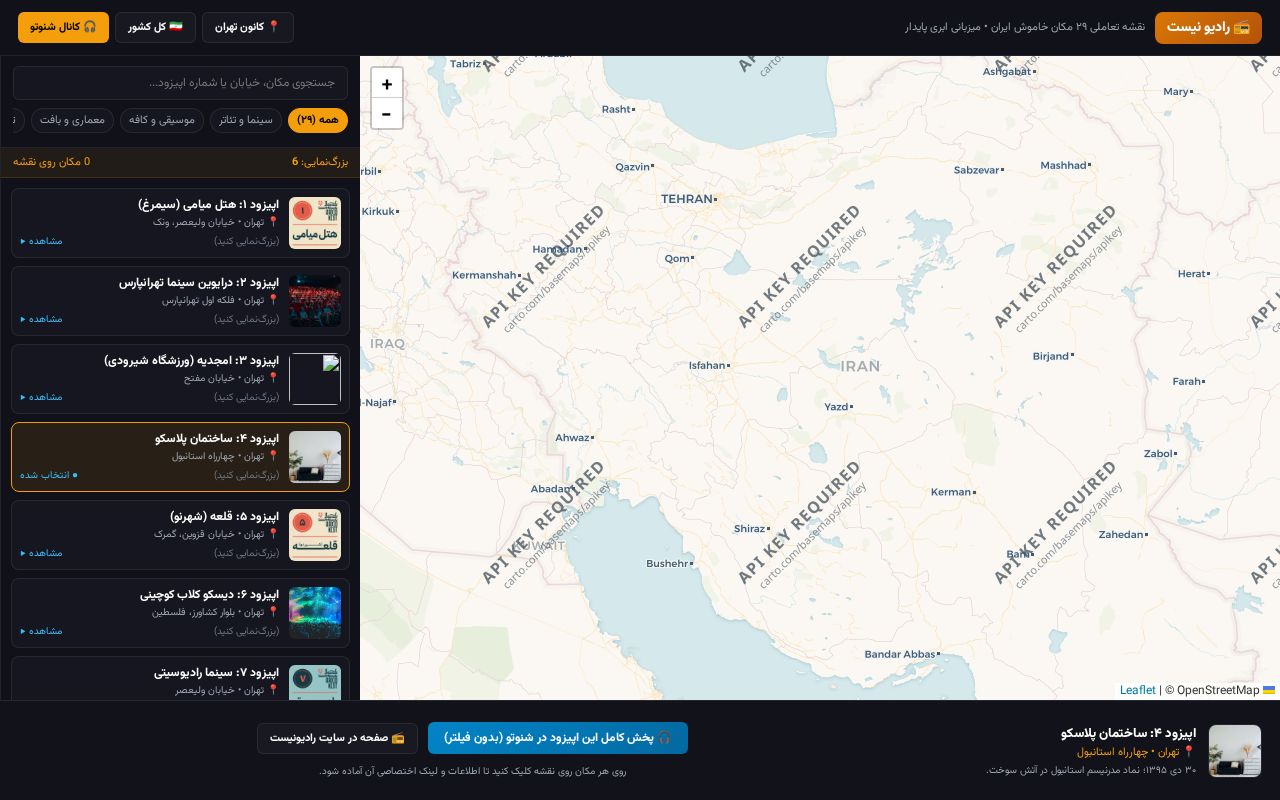Zoom out of the map

tap(387, 114)
